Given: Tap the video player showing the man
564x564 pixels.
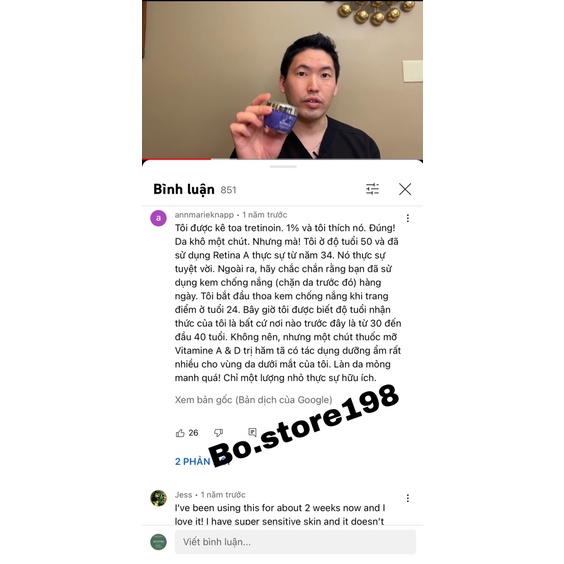Looking at the screenshot, I should [x=282, y=79].
